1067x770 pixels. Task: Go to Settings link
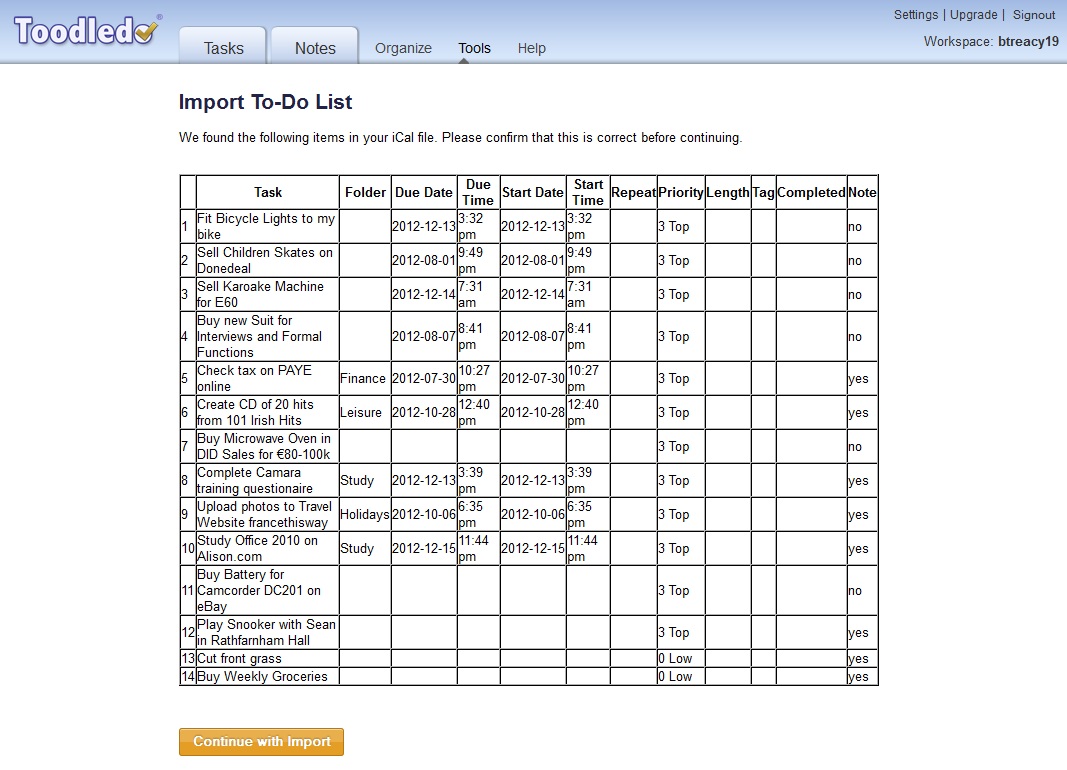(915, 15)
